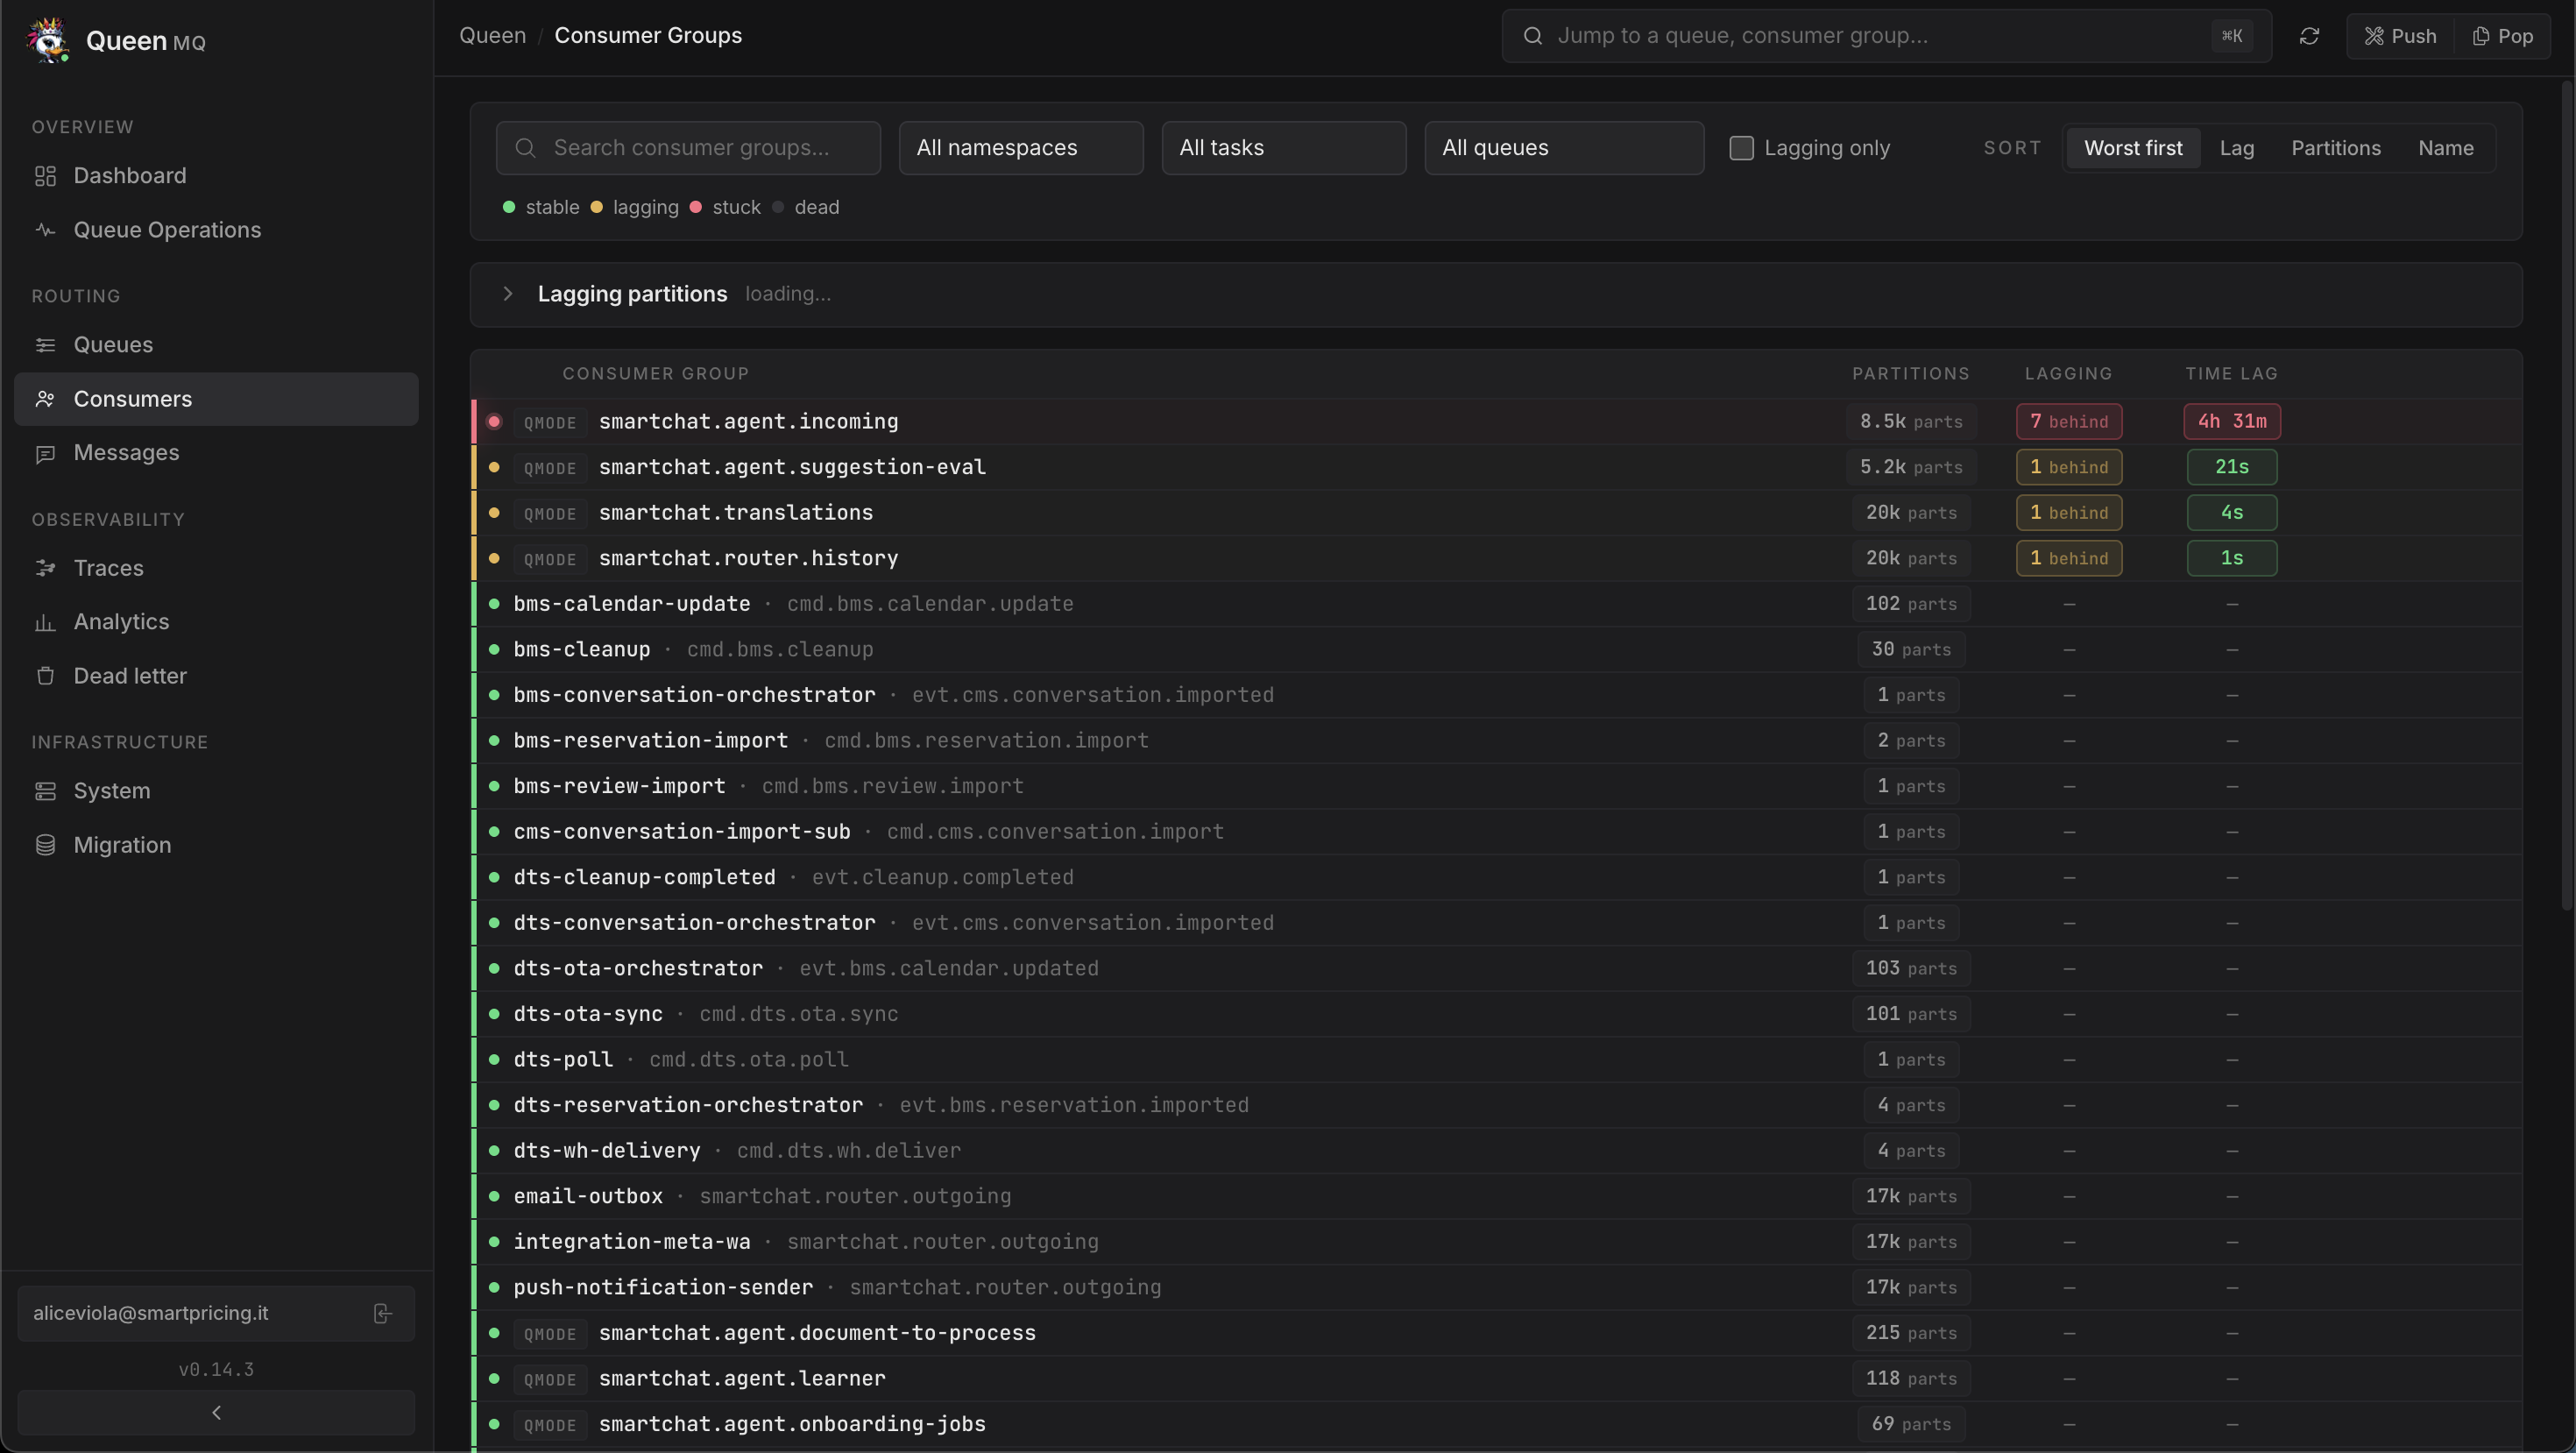This screenshot has height=1453, width=2576.
Task: Open push-notification-sender row
Action: pyautogui.click(x=1496, y=1287)
